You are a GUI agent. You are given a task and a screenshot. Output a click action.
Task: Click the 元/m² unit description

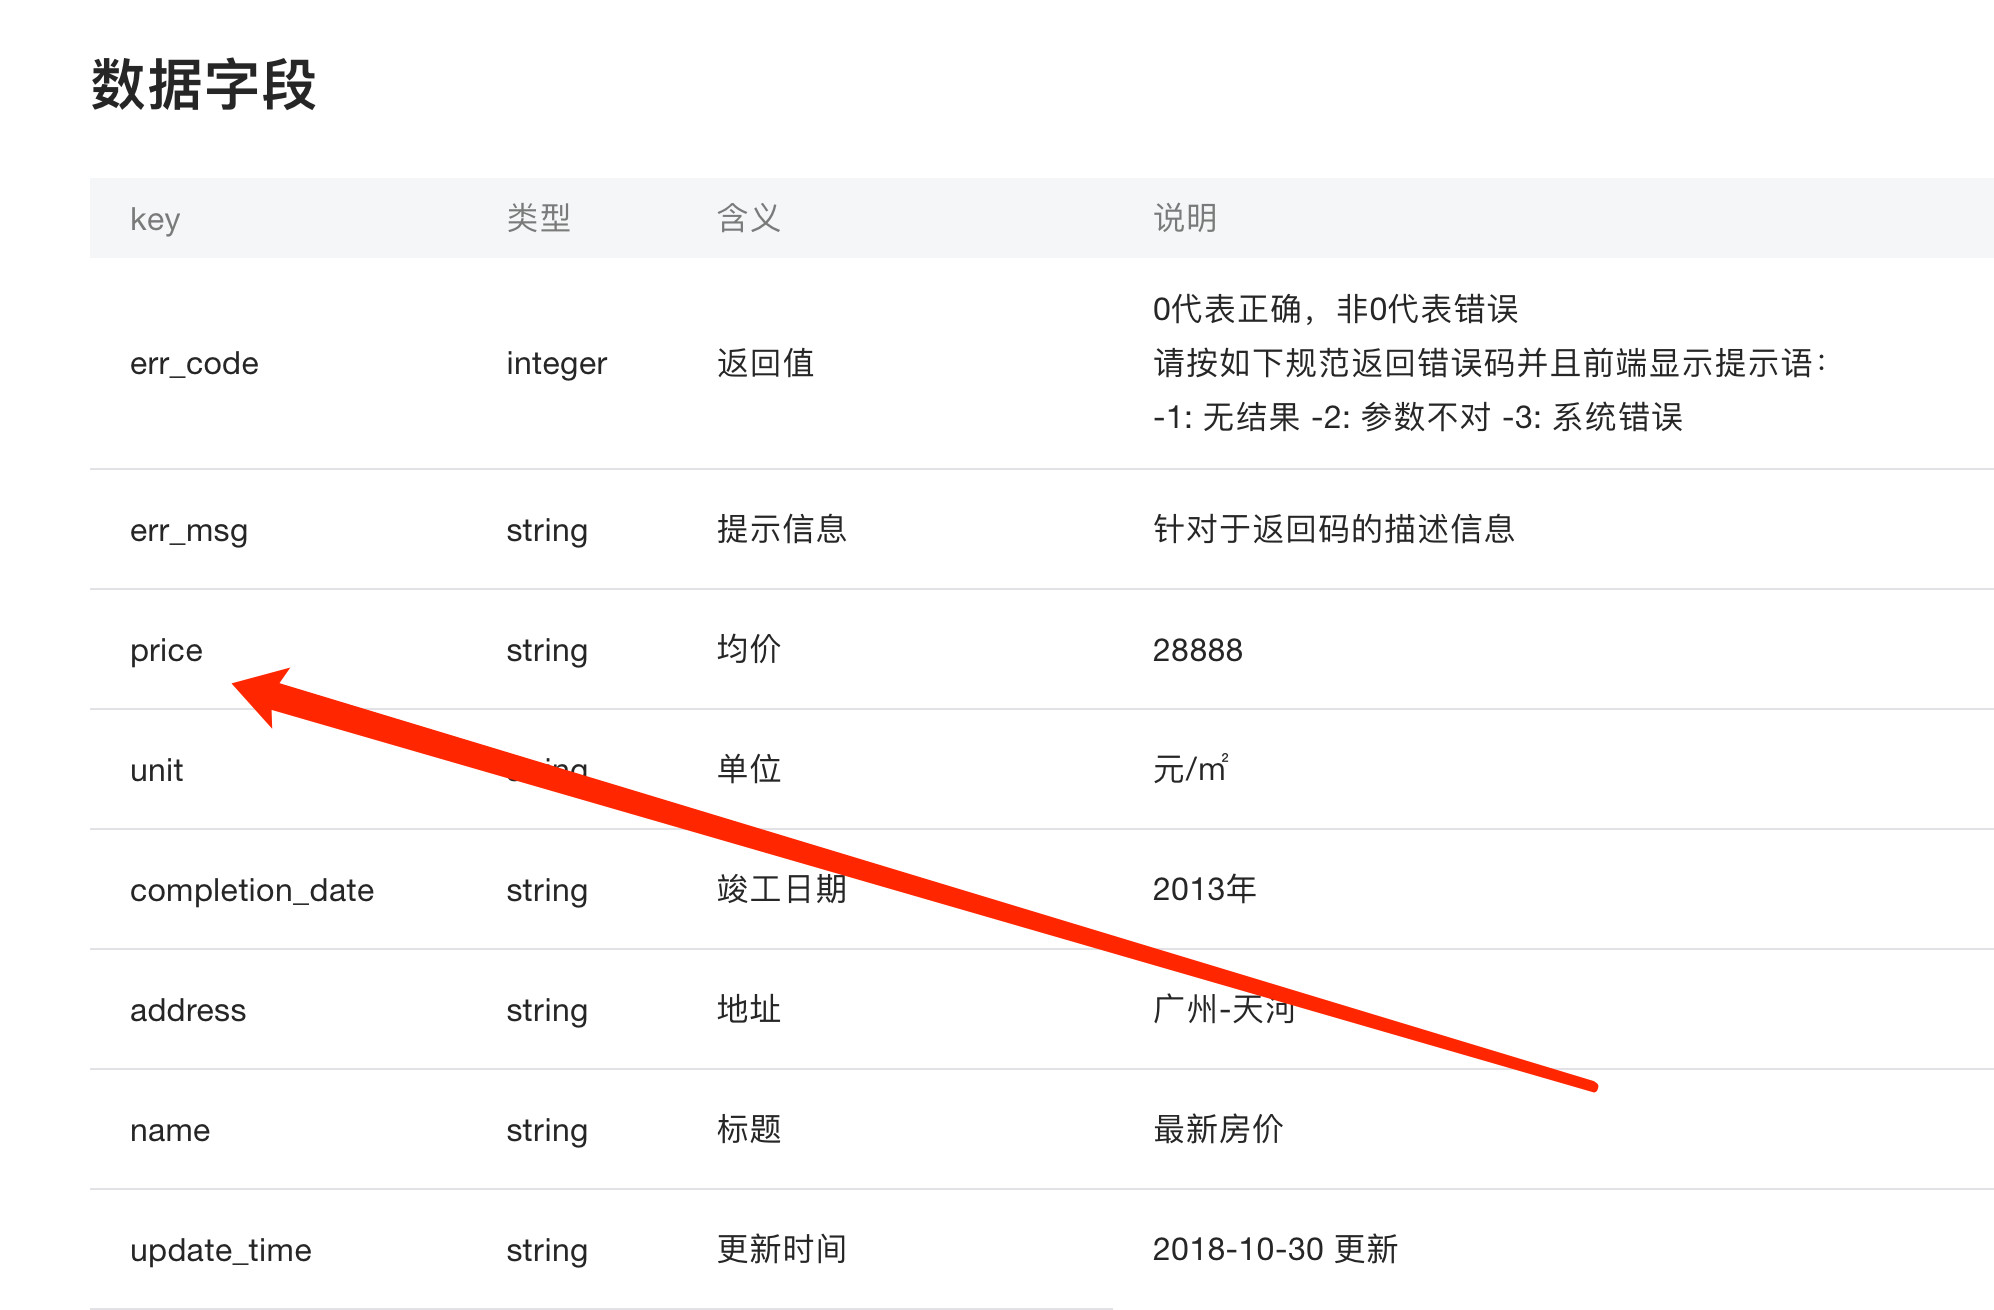click(x=1190, y=769)
